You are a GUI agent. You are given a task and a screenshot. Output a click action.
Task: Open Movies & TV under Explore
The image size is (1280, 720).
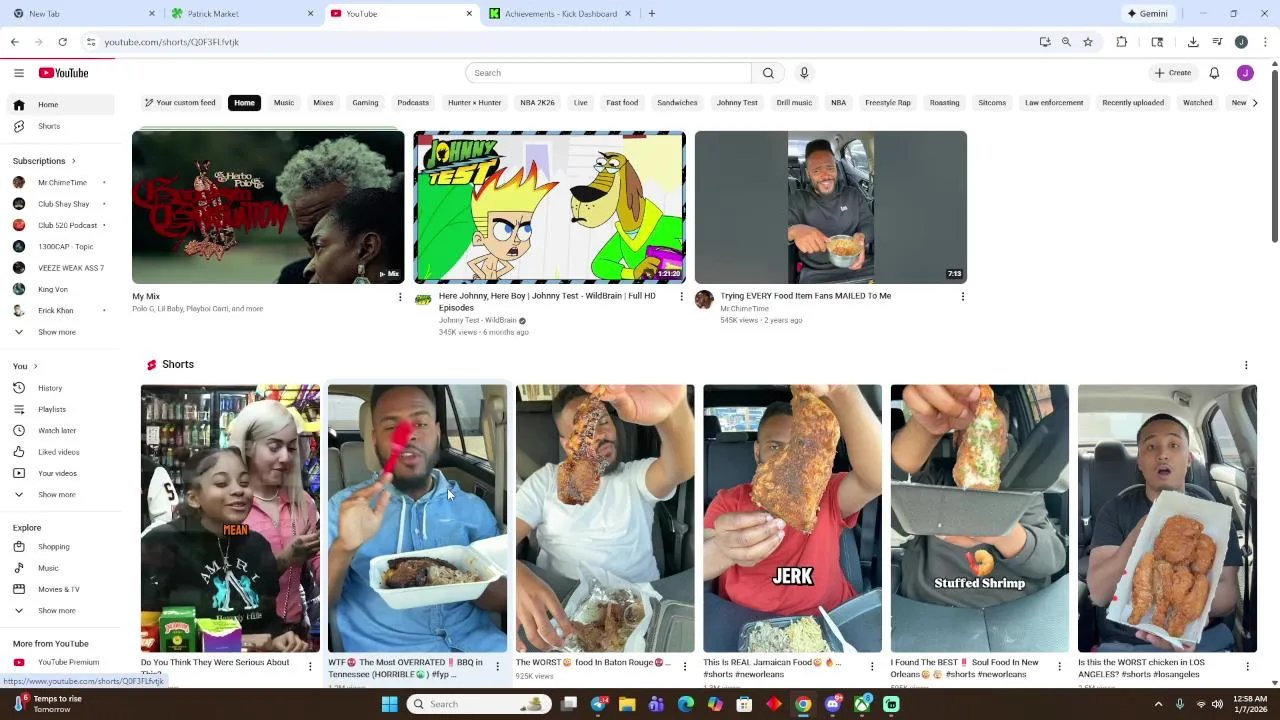59,589
